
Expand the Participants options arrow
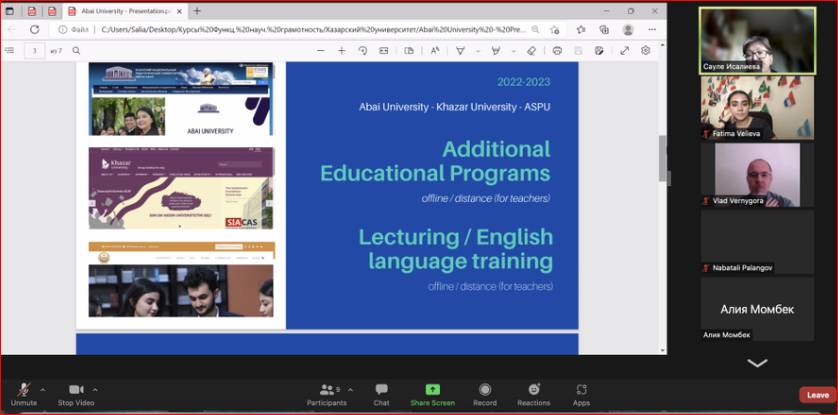[x=350, y=389]
